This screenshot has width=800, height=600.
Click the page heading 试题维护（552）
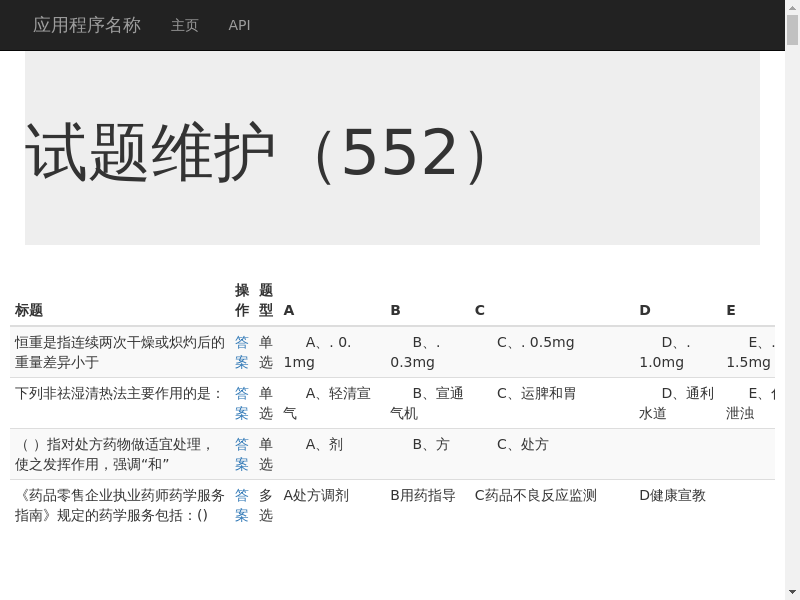pos(256,153)
